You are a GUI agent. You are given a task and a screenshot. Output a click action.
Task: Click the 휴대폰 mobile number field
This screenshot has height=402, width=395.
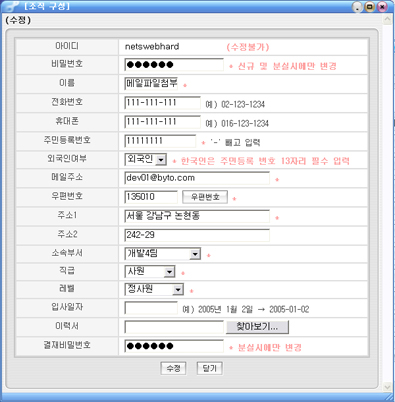pos(163,122)
